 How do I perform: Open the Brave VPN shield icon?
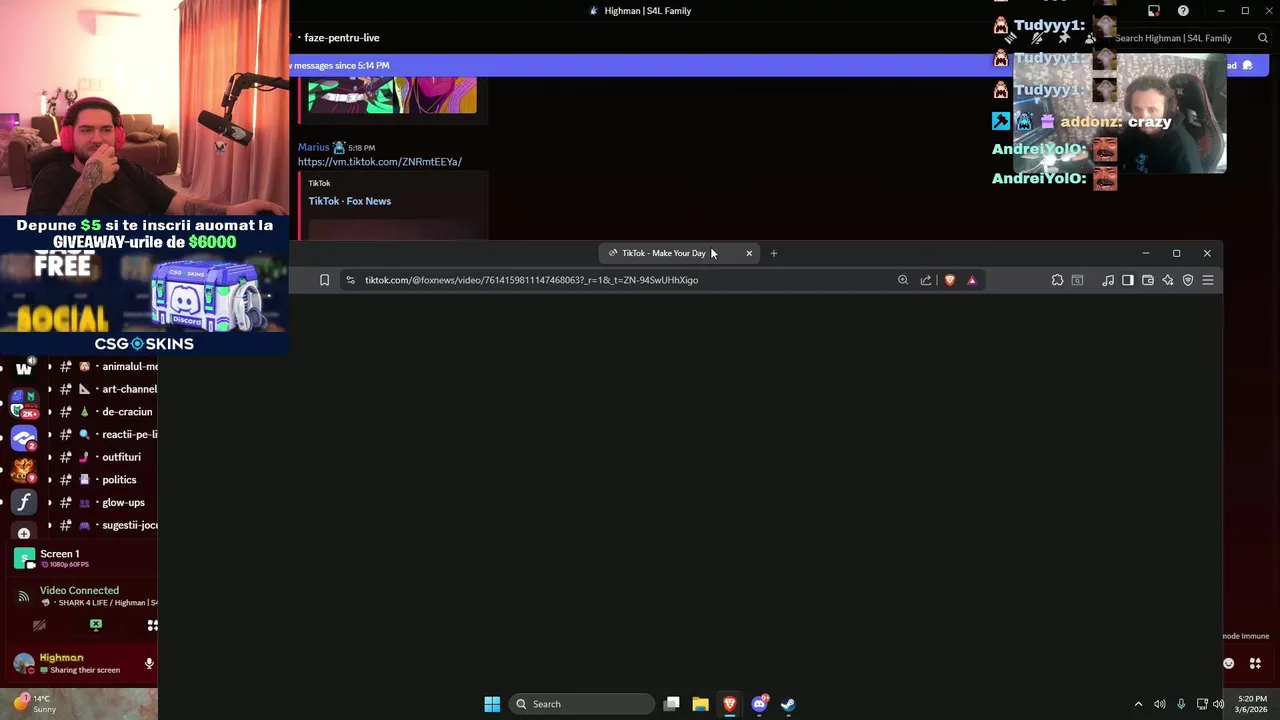click(1188, 280)
